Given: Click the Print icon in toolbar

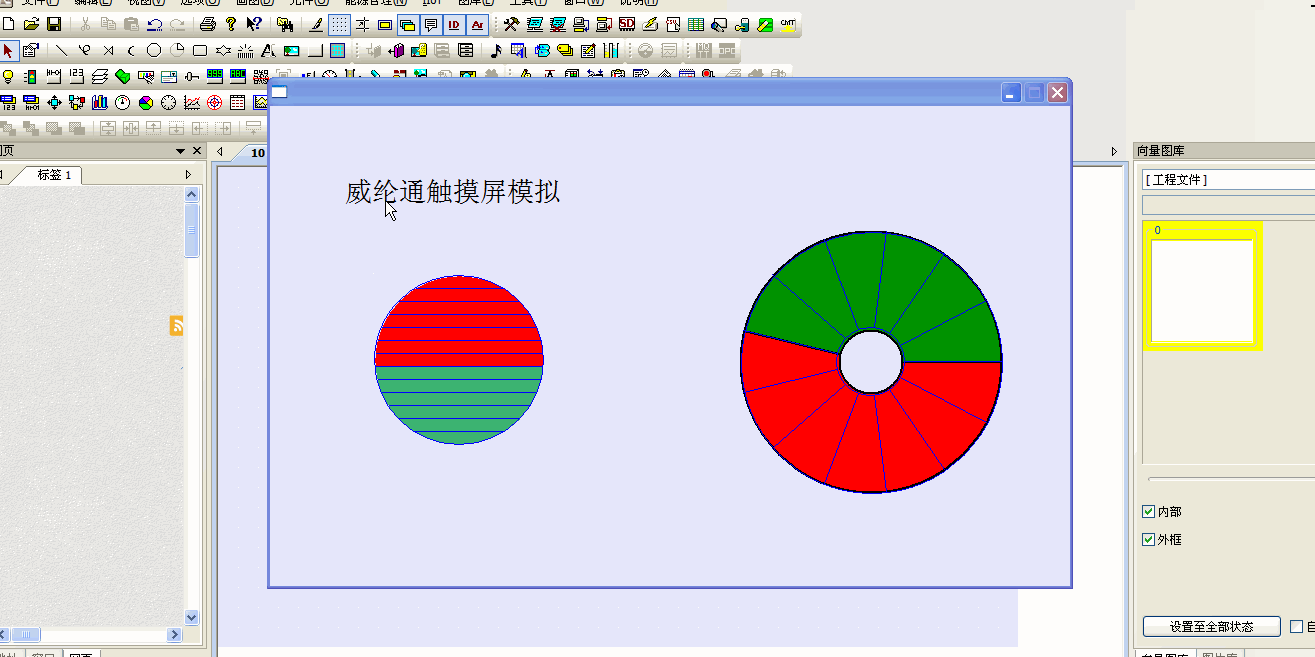Looking at the screenshot, I should click(208, 24).
